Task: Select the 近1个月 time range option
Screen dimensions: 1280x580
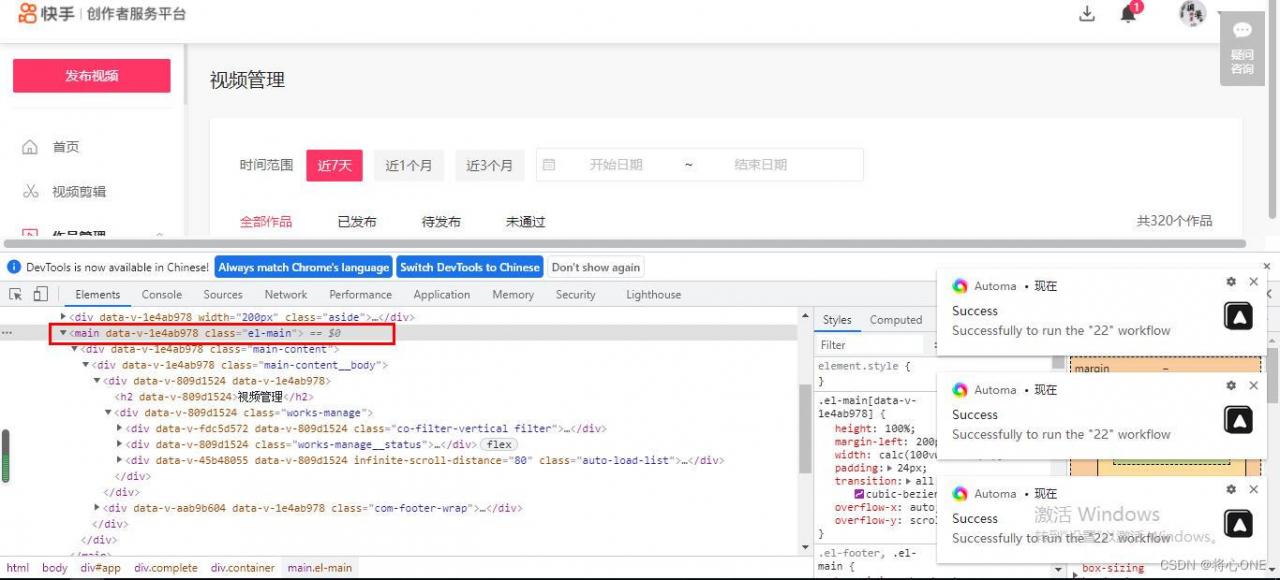Action: tap(409, 165)
